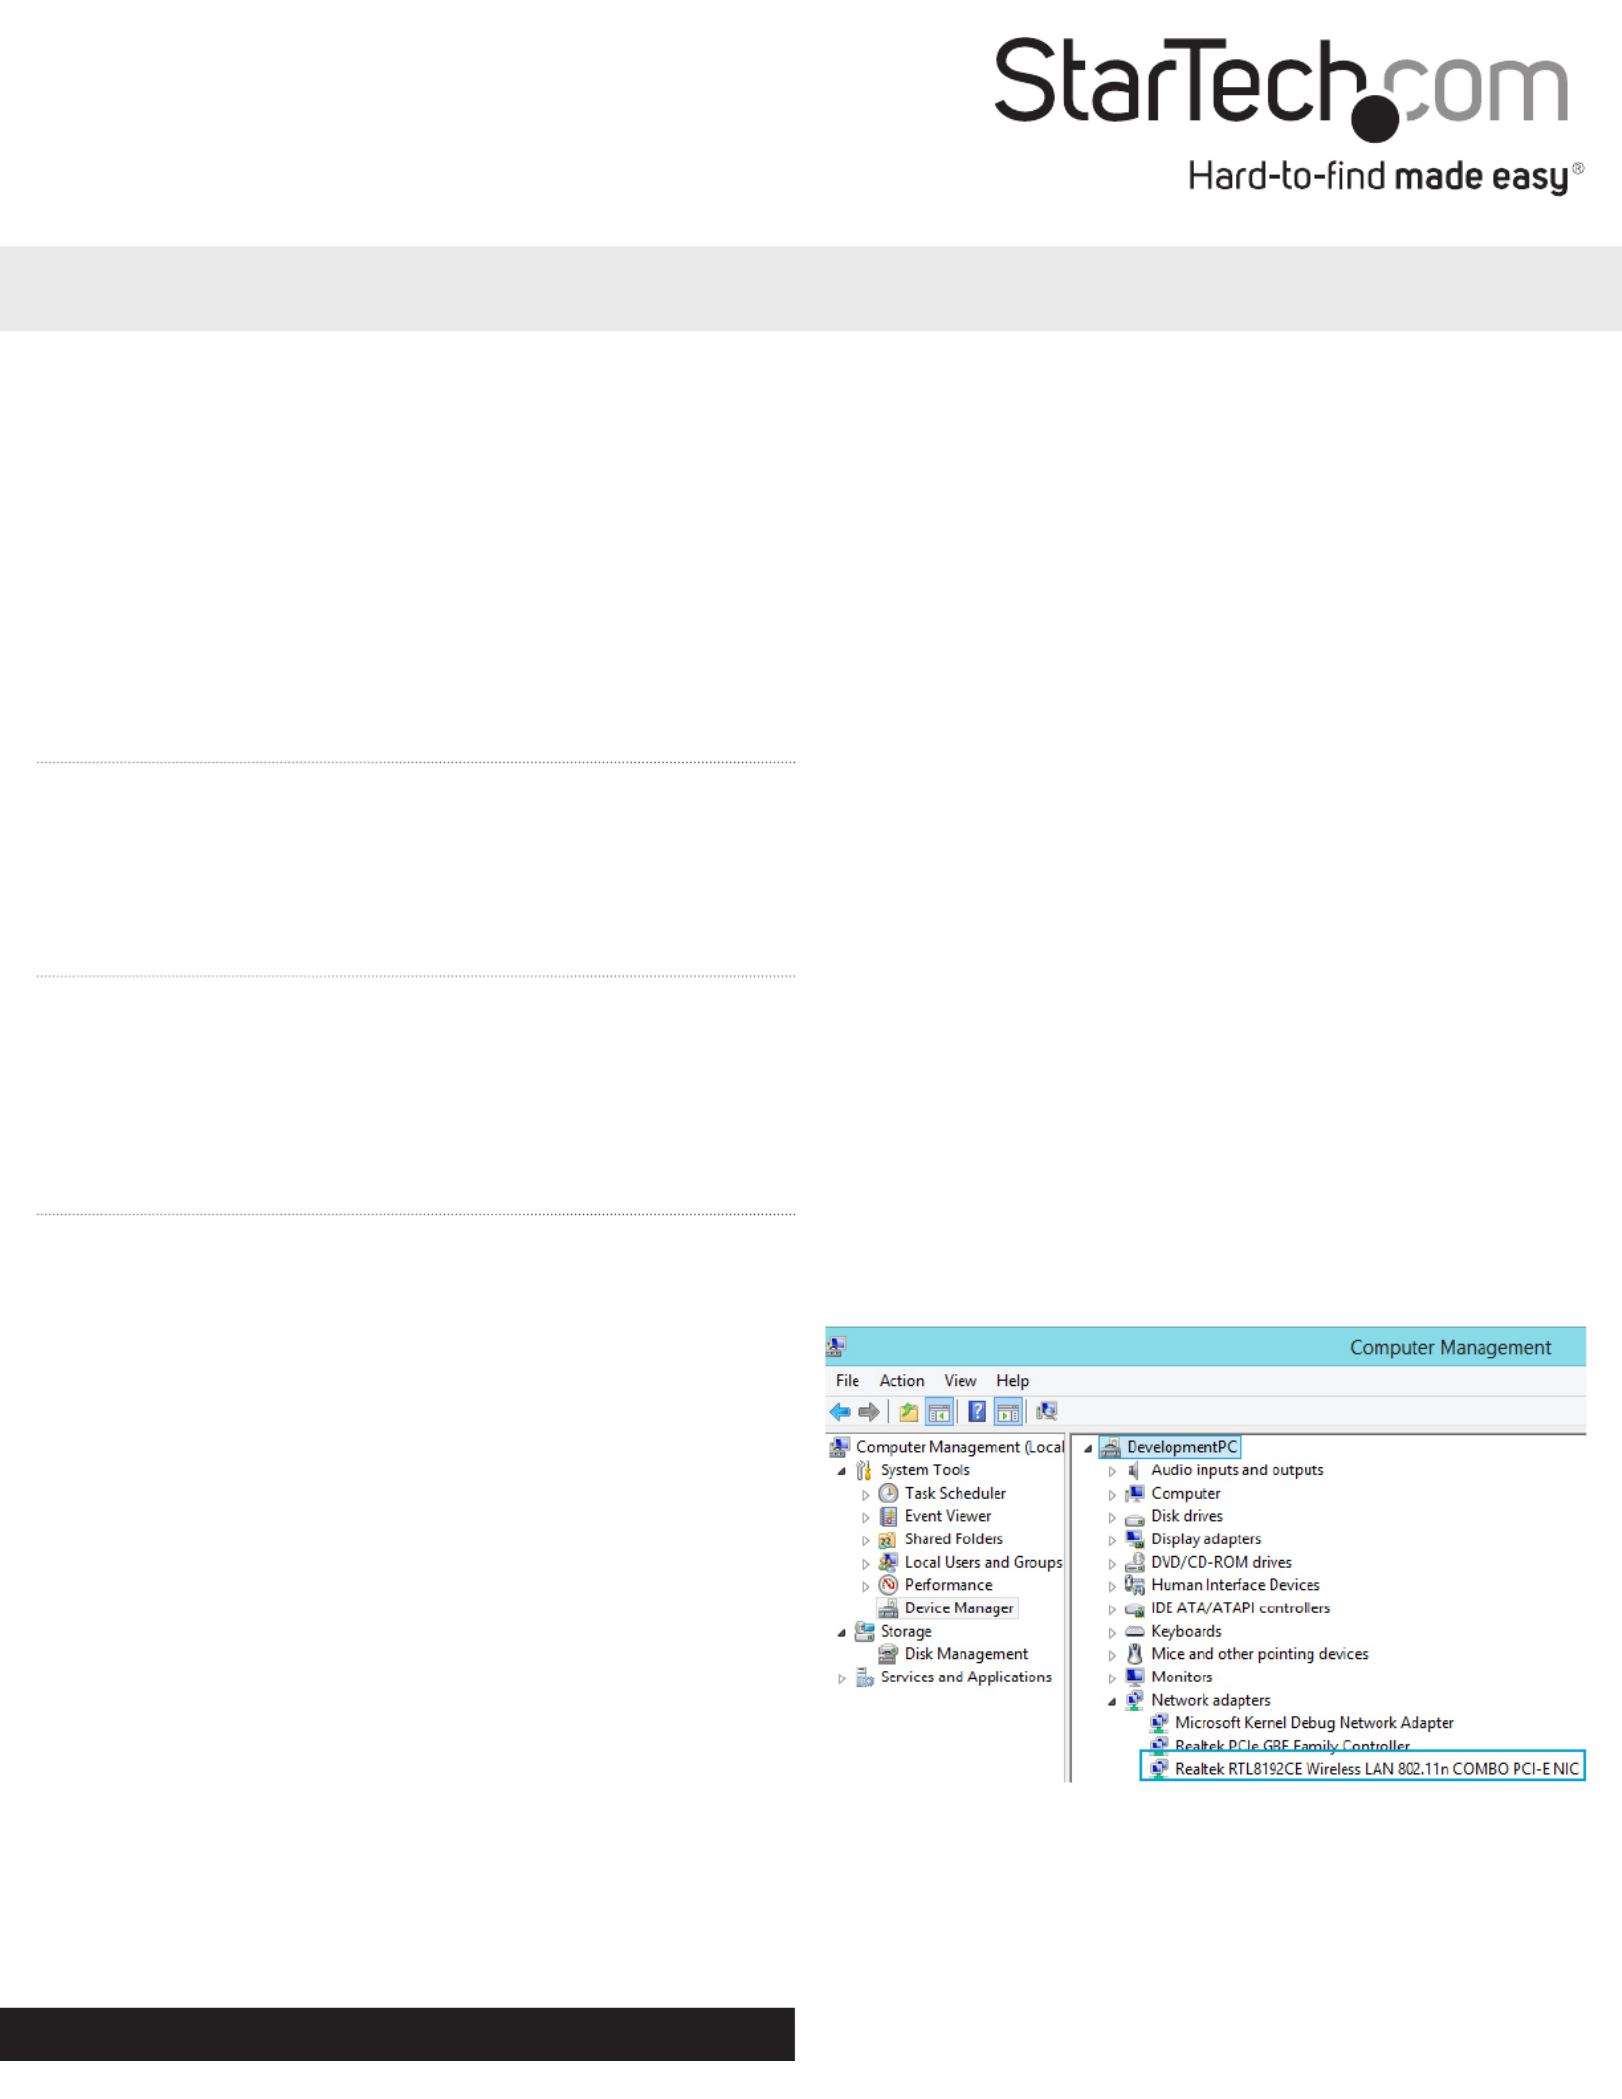Click the Display adapters icon

1134,1539
